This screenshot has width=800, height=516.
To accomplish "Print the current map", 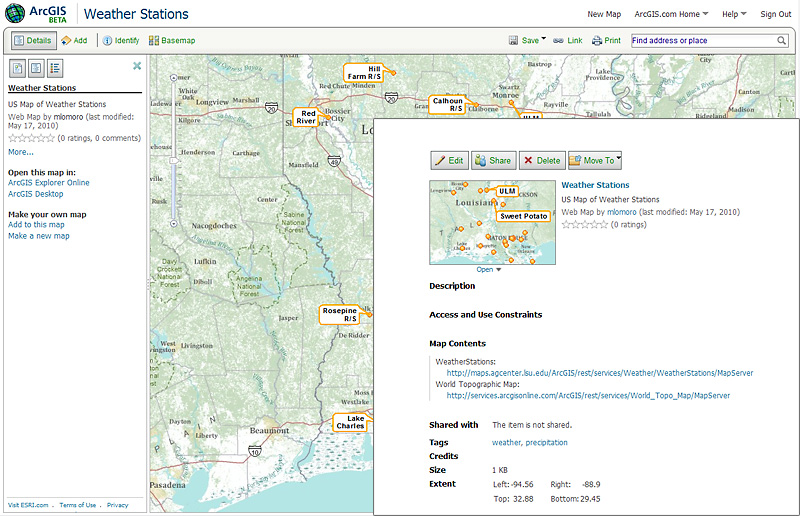I will coord(606,40).
